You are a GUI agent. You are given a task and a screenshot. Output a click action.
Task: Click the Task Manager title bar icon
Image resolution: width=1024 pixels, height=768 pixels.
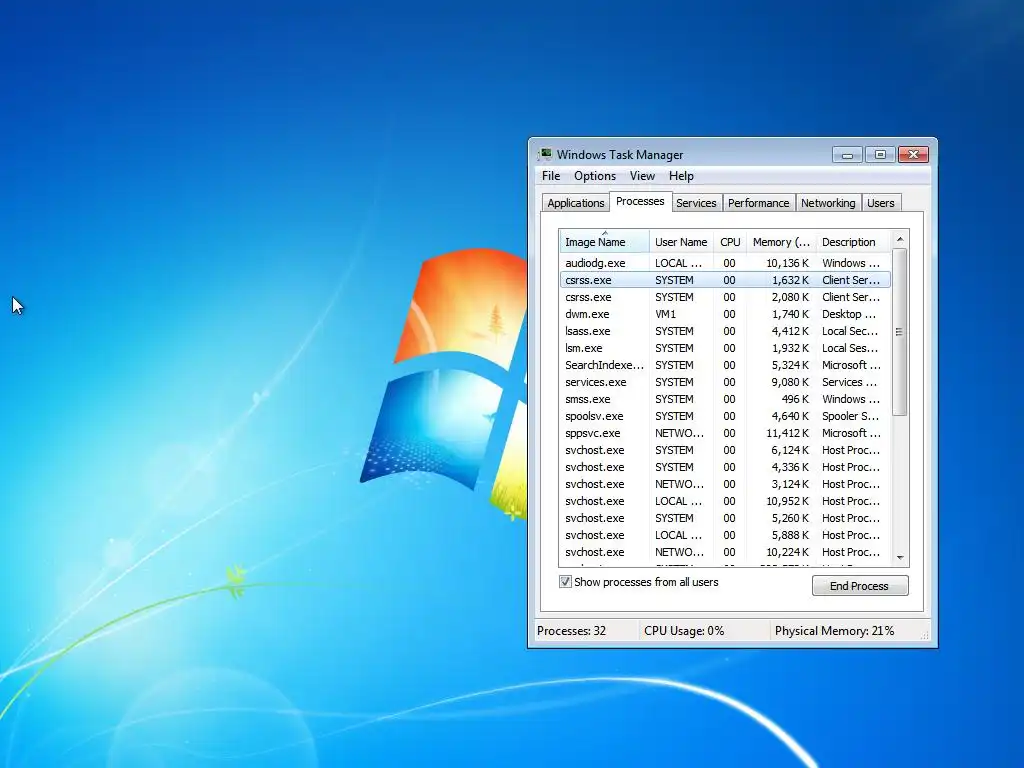545,155
